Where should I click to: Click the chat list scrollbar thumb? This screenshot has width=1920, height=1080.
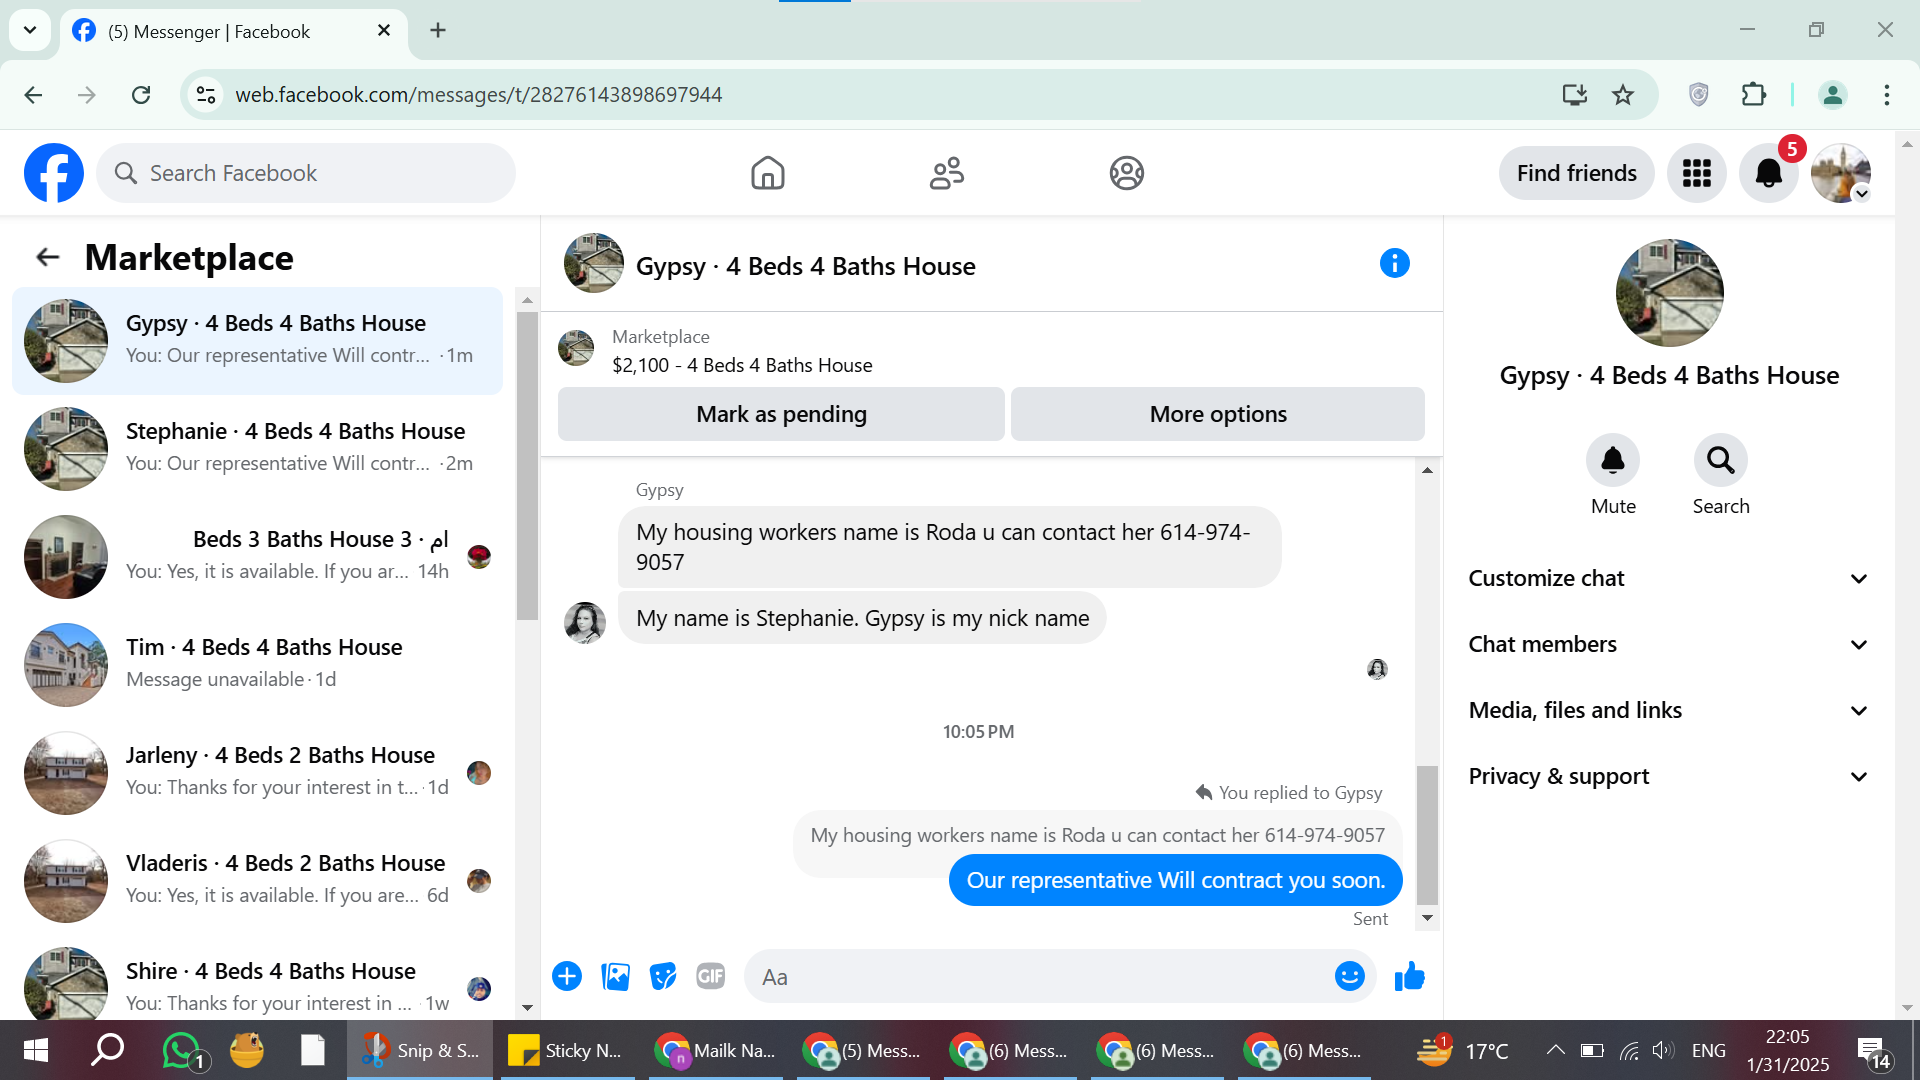tap(527, 466)
